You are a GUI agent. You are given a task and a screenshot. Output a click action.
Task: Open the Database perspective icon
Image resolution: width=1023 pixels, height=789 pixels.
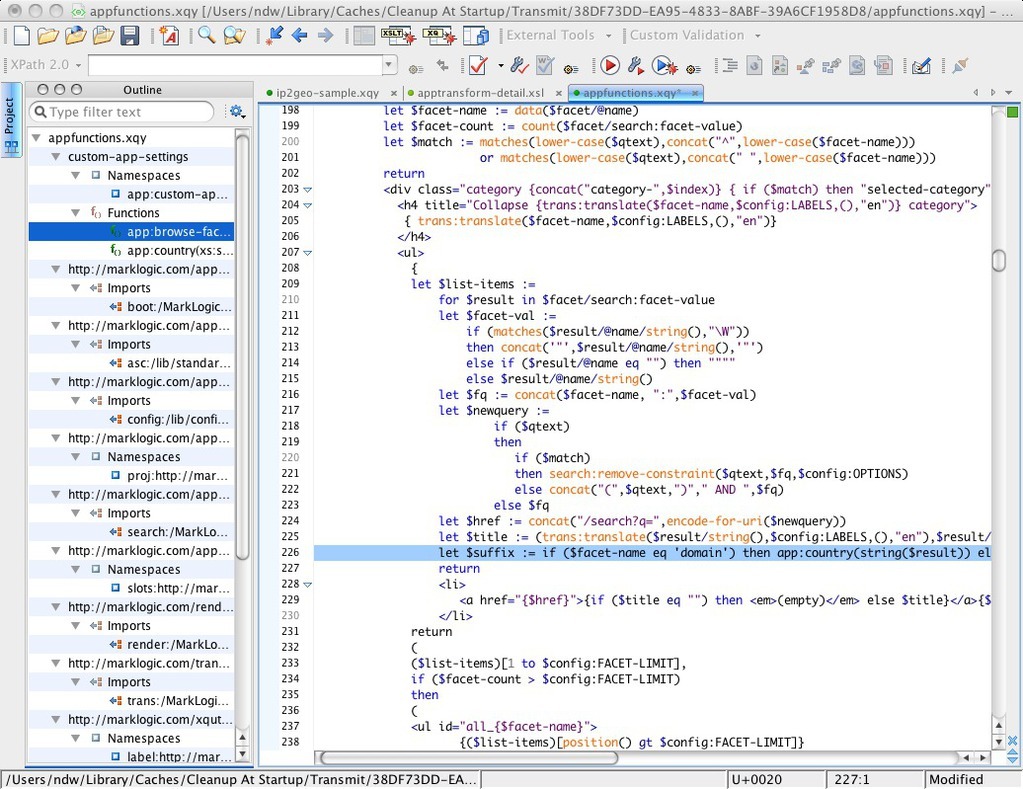pos(476,35)
